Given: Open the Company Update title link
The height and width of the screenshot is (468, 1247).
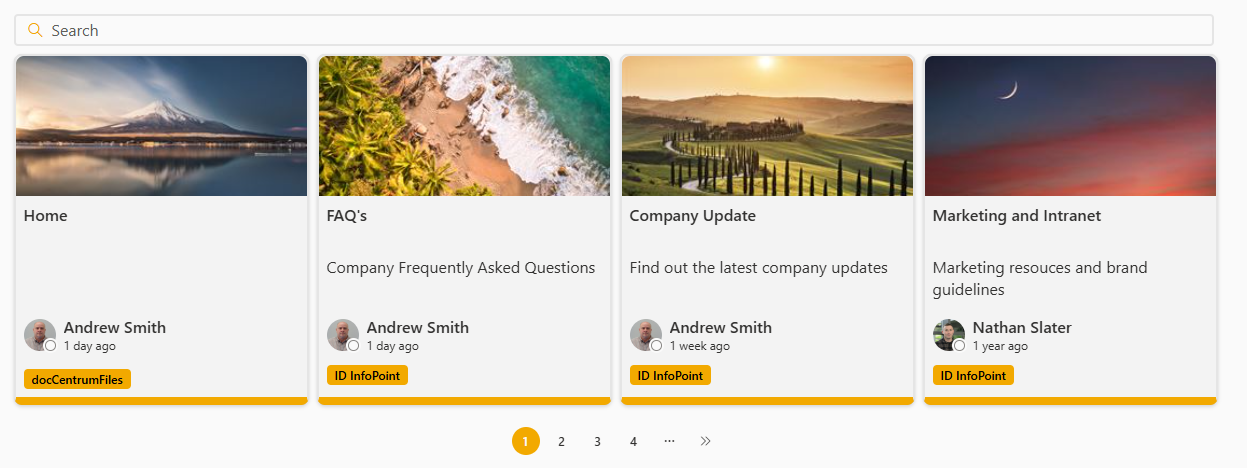Looking at the screenshot, I should click(x=693, y=216).
